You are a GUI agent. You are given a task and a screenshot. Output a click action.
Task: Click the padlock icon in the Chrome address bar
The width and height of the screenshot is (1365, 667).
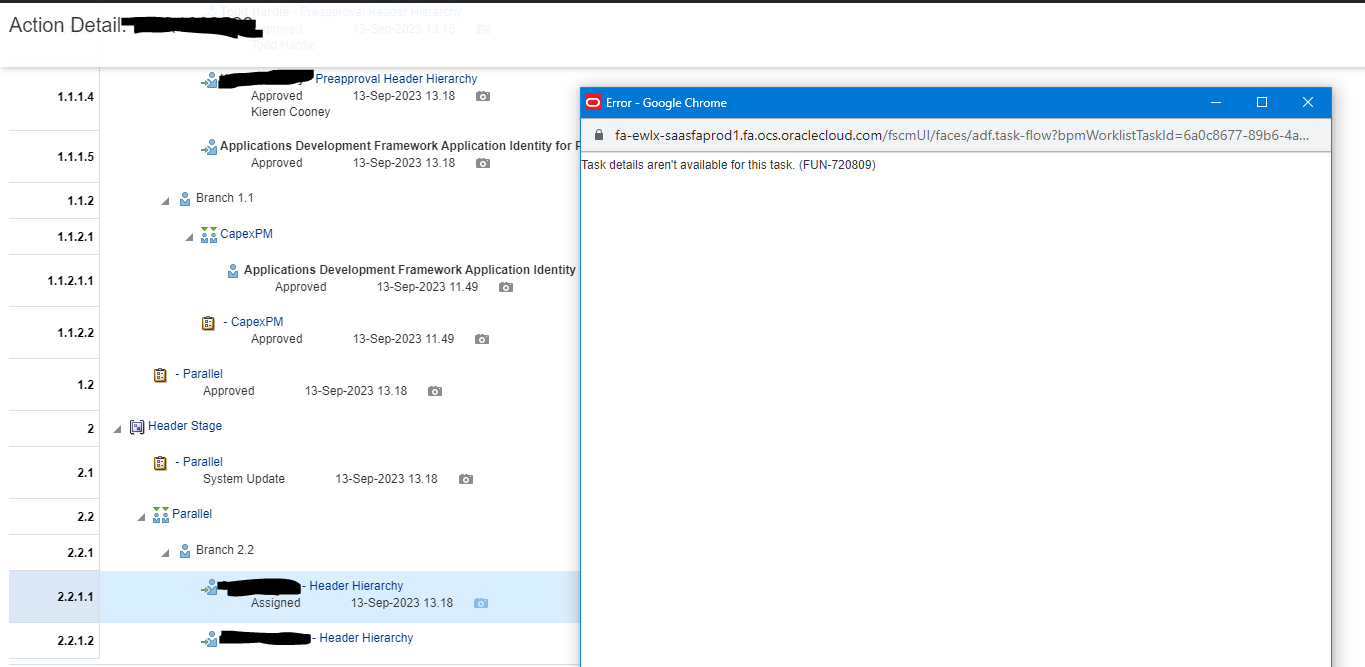597,133
